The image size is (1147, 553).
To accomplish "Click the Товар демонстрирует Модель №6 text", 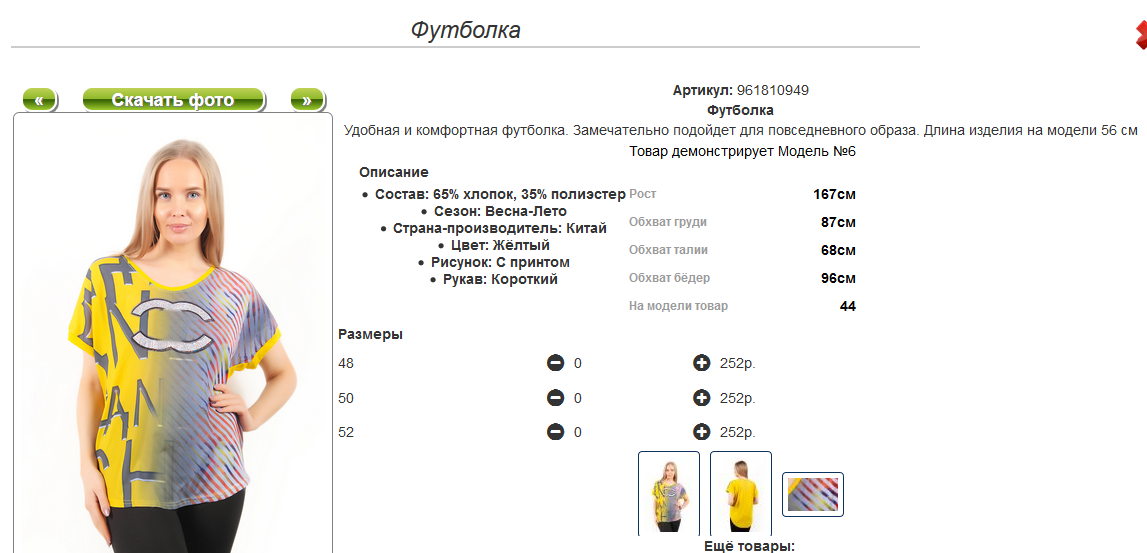I will click(x=742, y=151).
